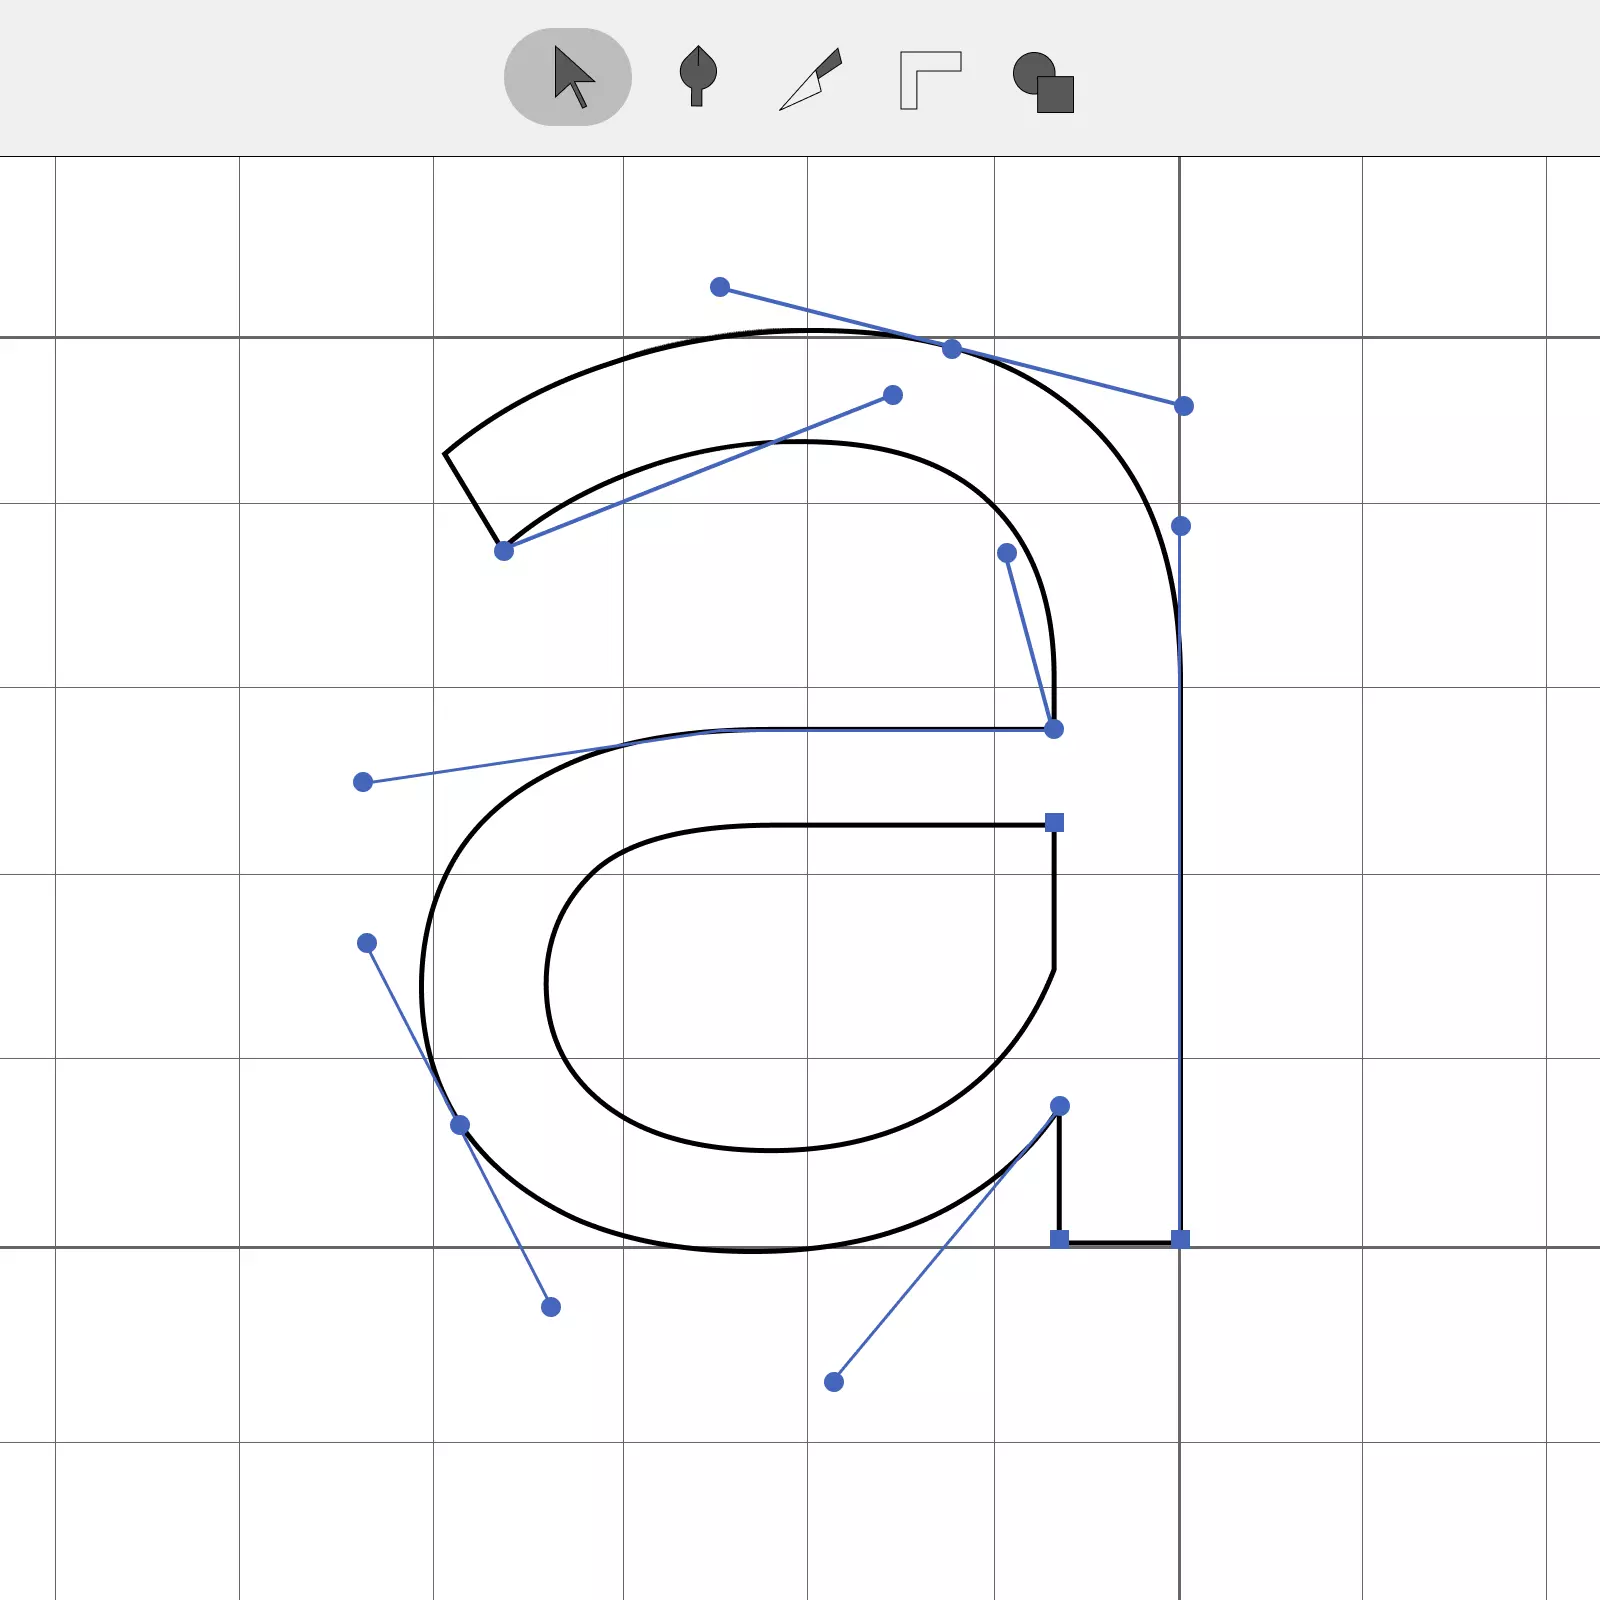This screenshot has width=1600, height=1600.
Task: Click the far-left handle of the bowl's top line
Action: coord(363,782)
